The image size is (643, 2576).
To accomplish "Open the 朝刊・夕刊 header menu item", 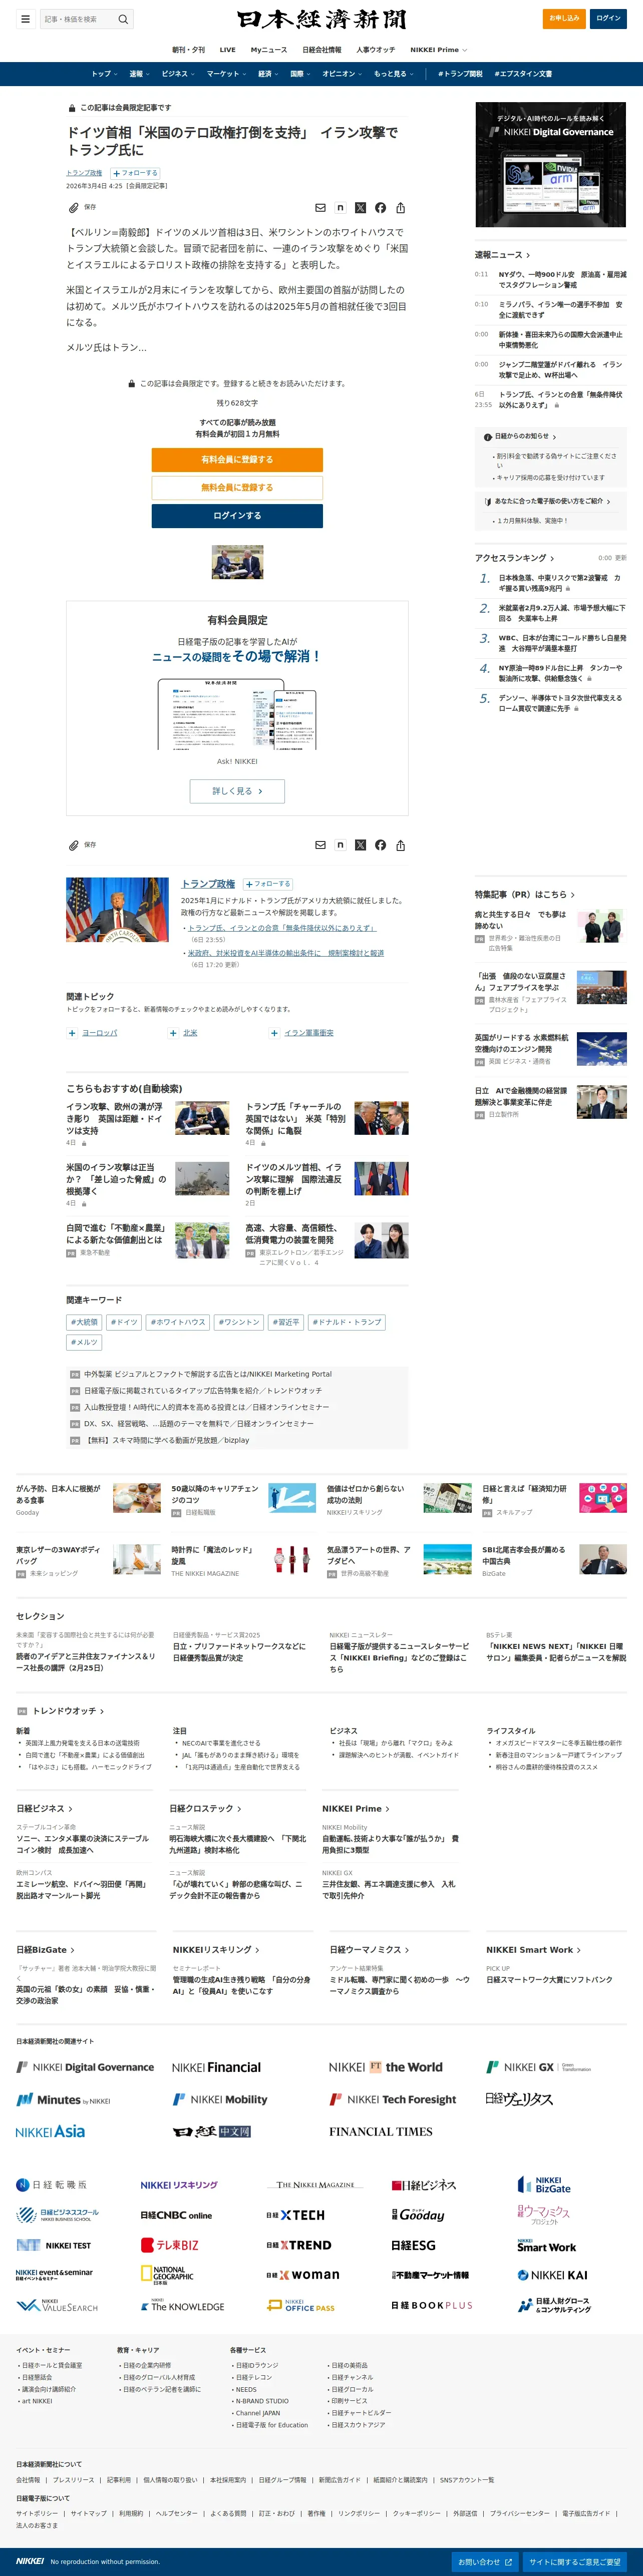I will coord(188,50).
